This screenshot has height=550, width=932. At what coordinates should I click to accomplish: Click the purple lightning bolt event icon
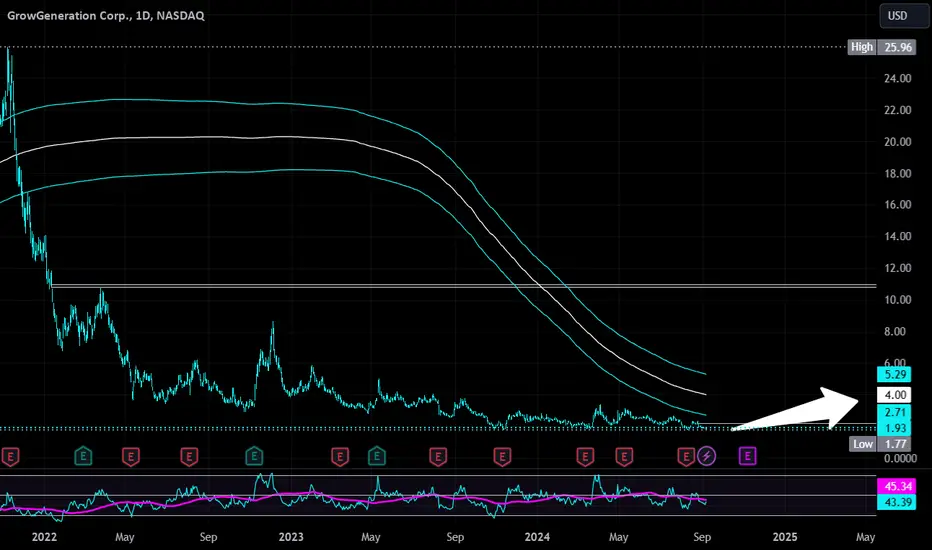[706, 456]
